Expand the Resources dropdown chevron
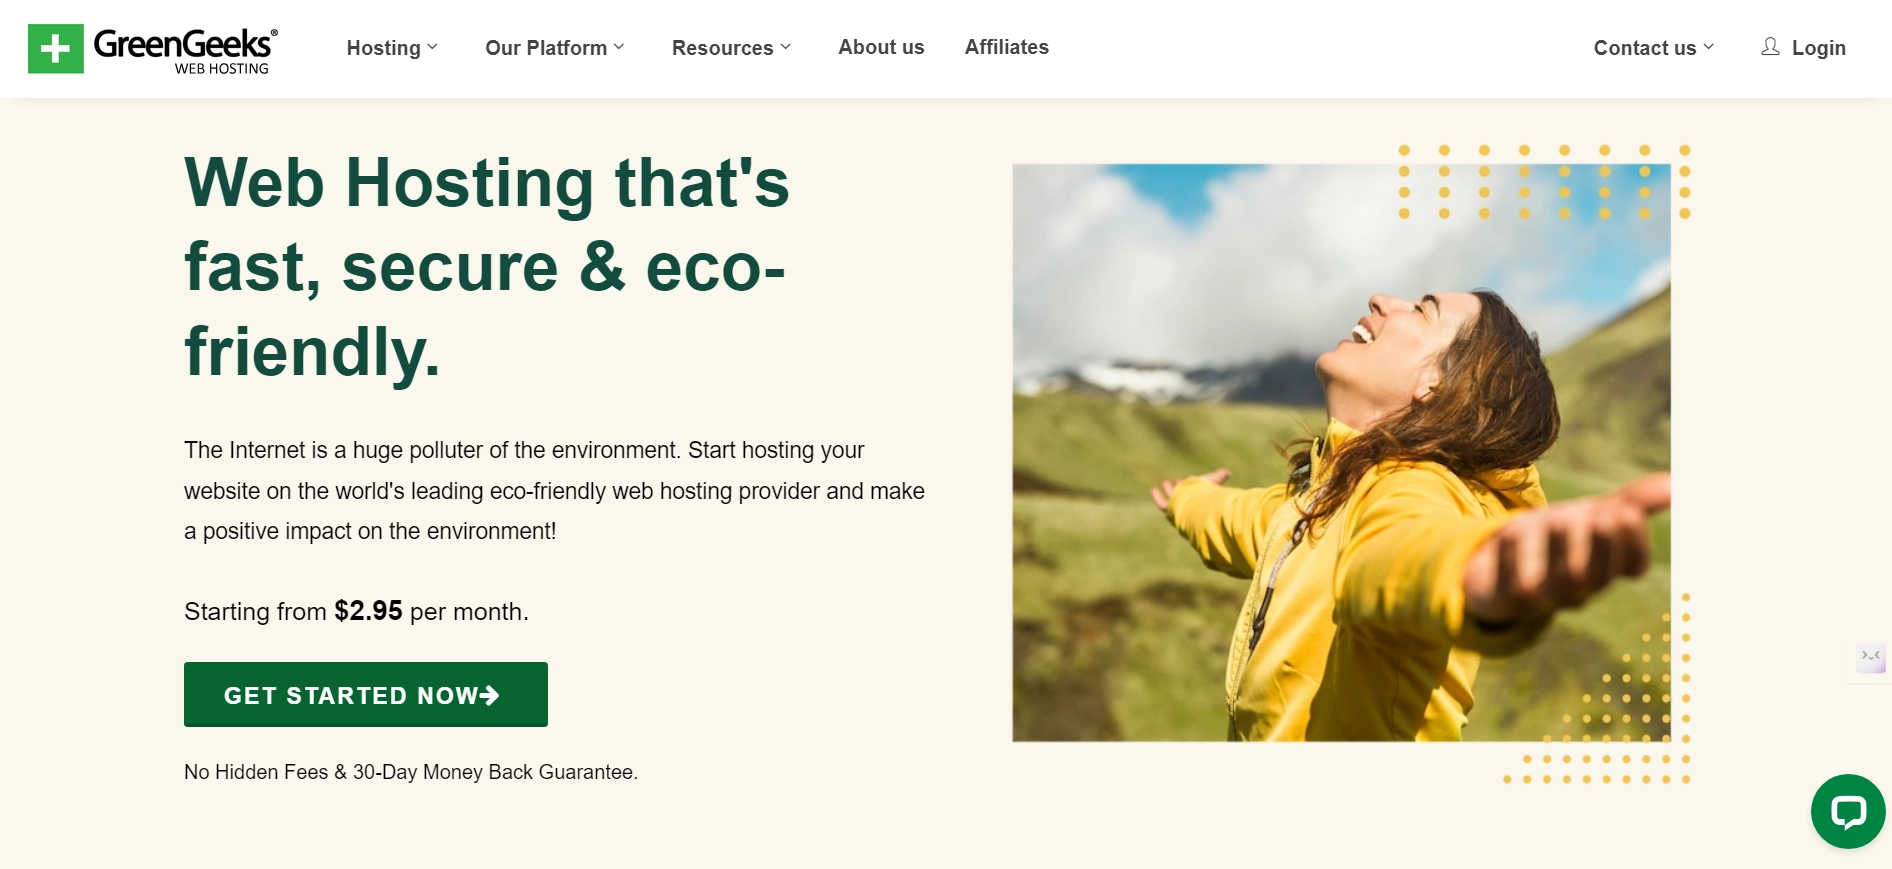The image size is (1892, 869). [x=786, y=47]
